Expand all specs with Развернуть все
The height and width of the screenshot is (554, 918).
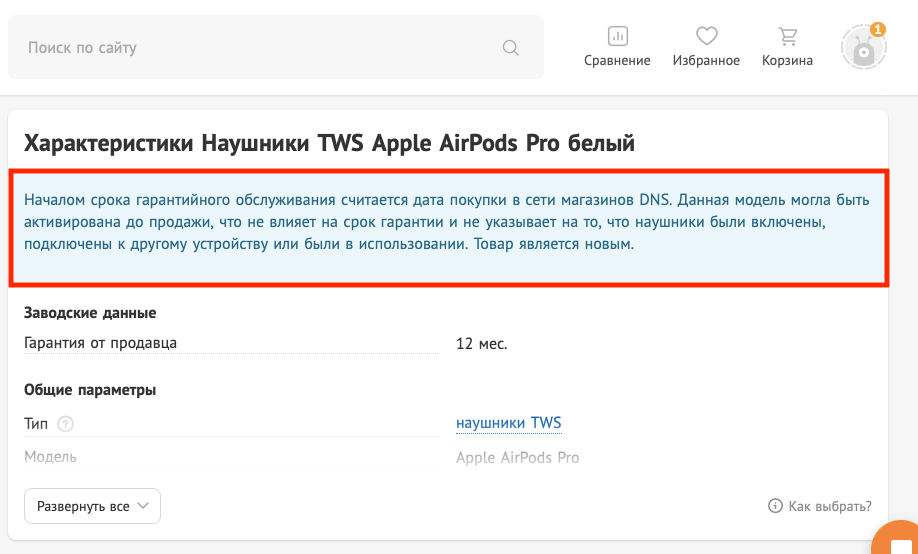click(93, 506)
